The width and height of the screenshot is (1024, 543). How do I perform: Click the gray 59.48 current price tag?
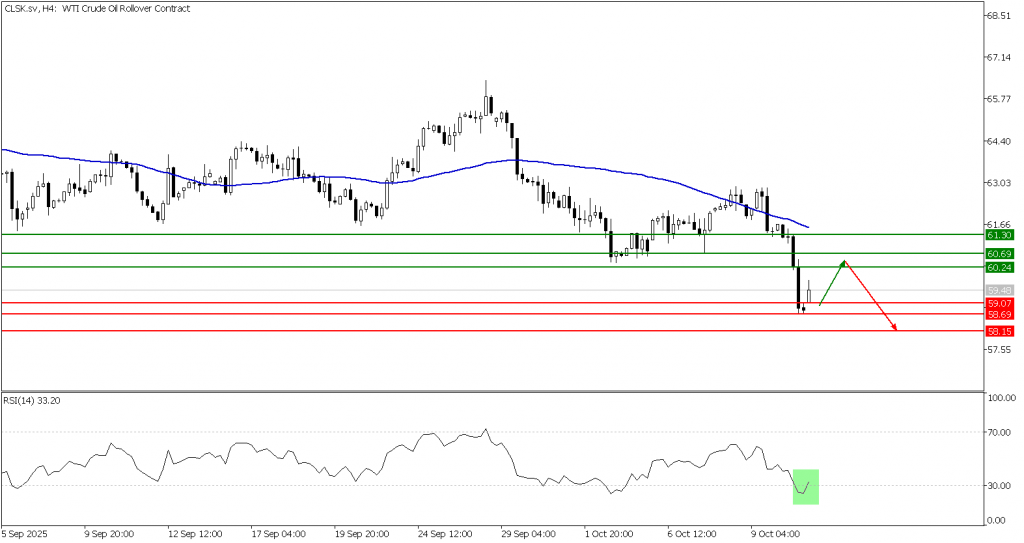click(999, 290)
